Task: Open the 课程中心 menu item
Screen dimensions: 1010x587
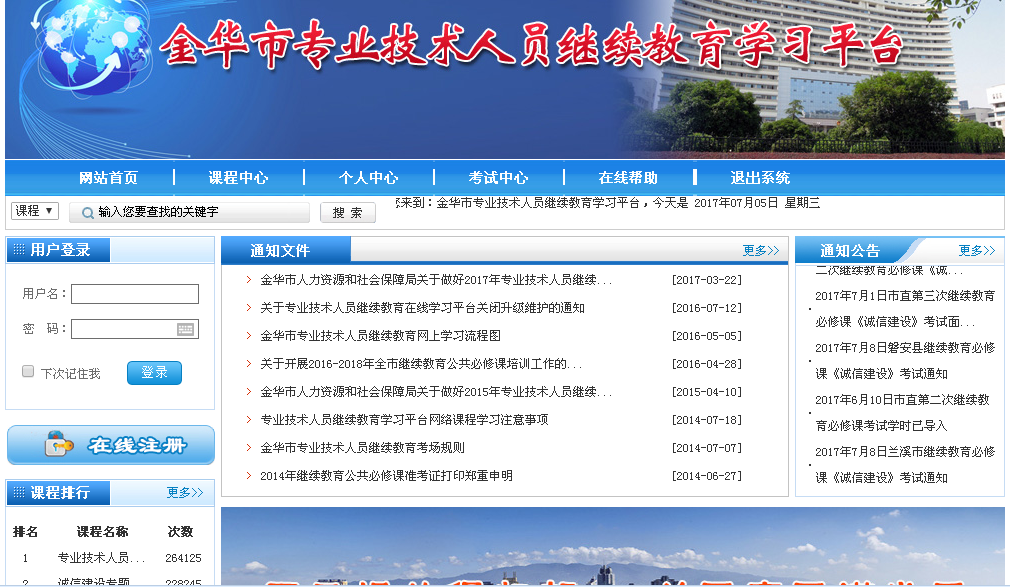Action: click(x=238, y=178)
